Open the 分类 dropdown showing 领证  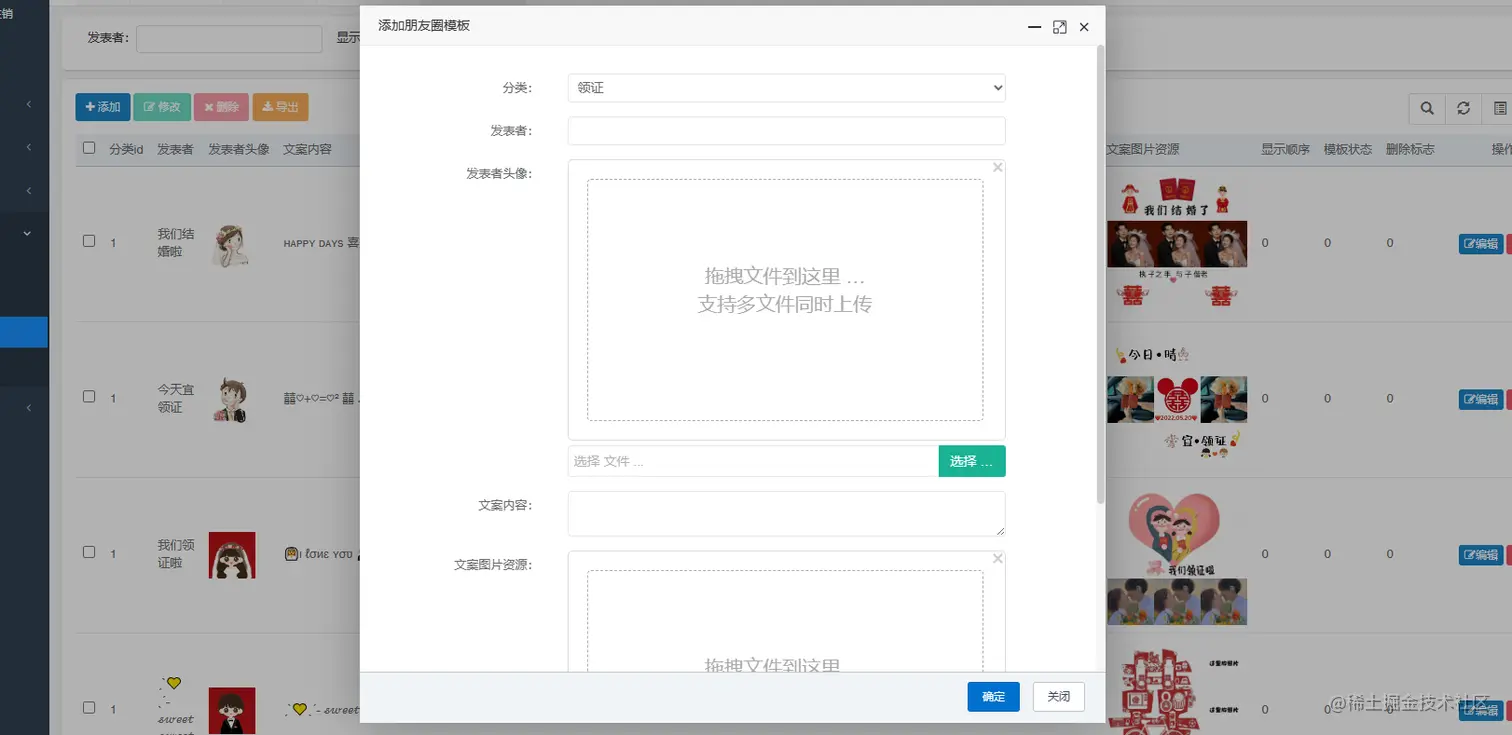pos(786,88)
